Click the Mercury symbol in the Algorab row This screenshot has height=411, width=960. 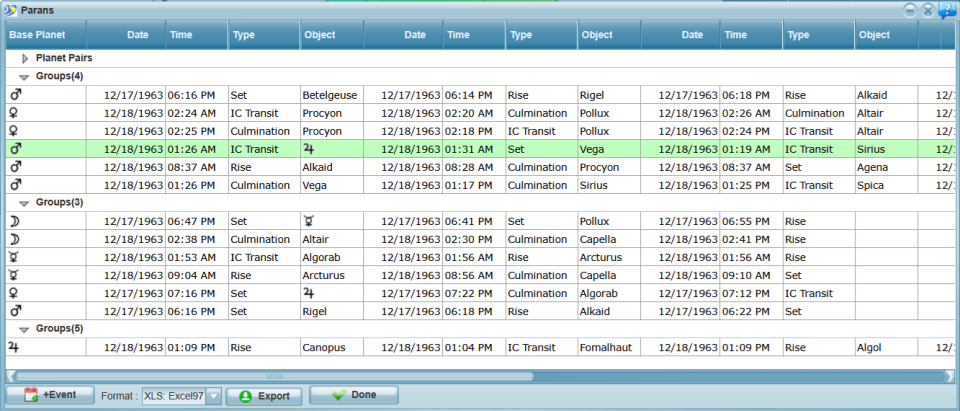(x=14, y=257)
